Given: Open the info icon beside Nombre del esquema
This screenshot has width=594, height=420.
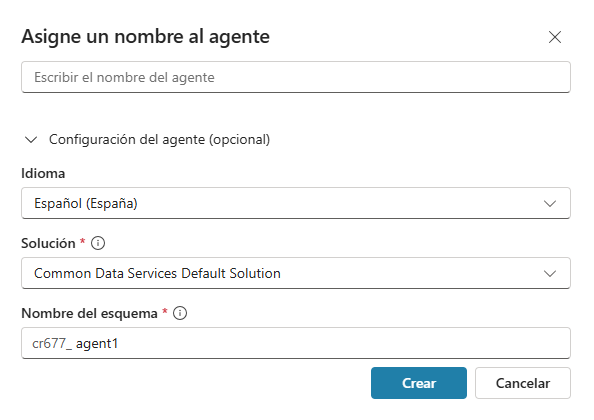Looking at the screenshot, I should tap(180, 313).
